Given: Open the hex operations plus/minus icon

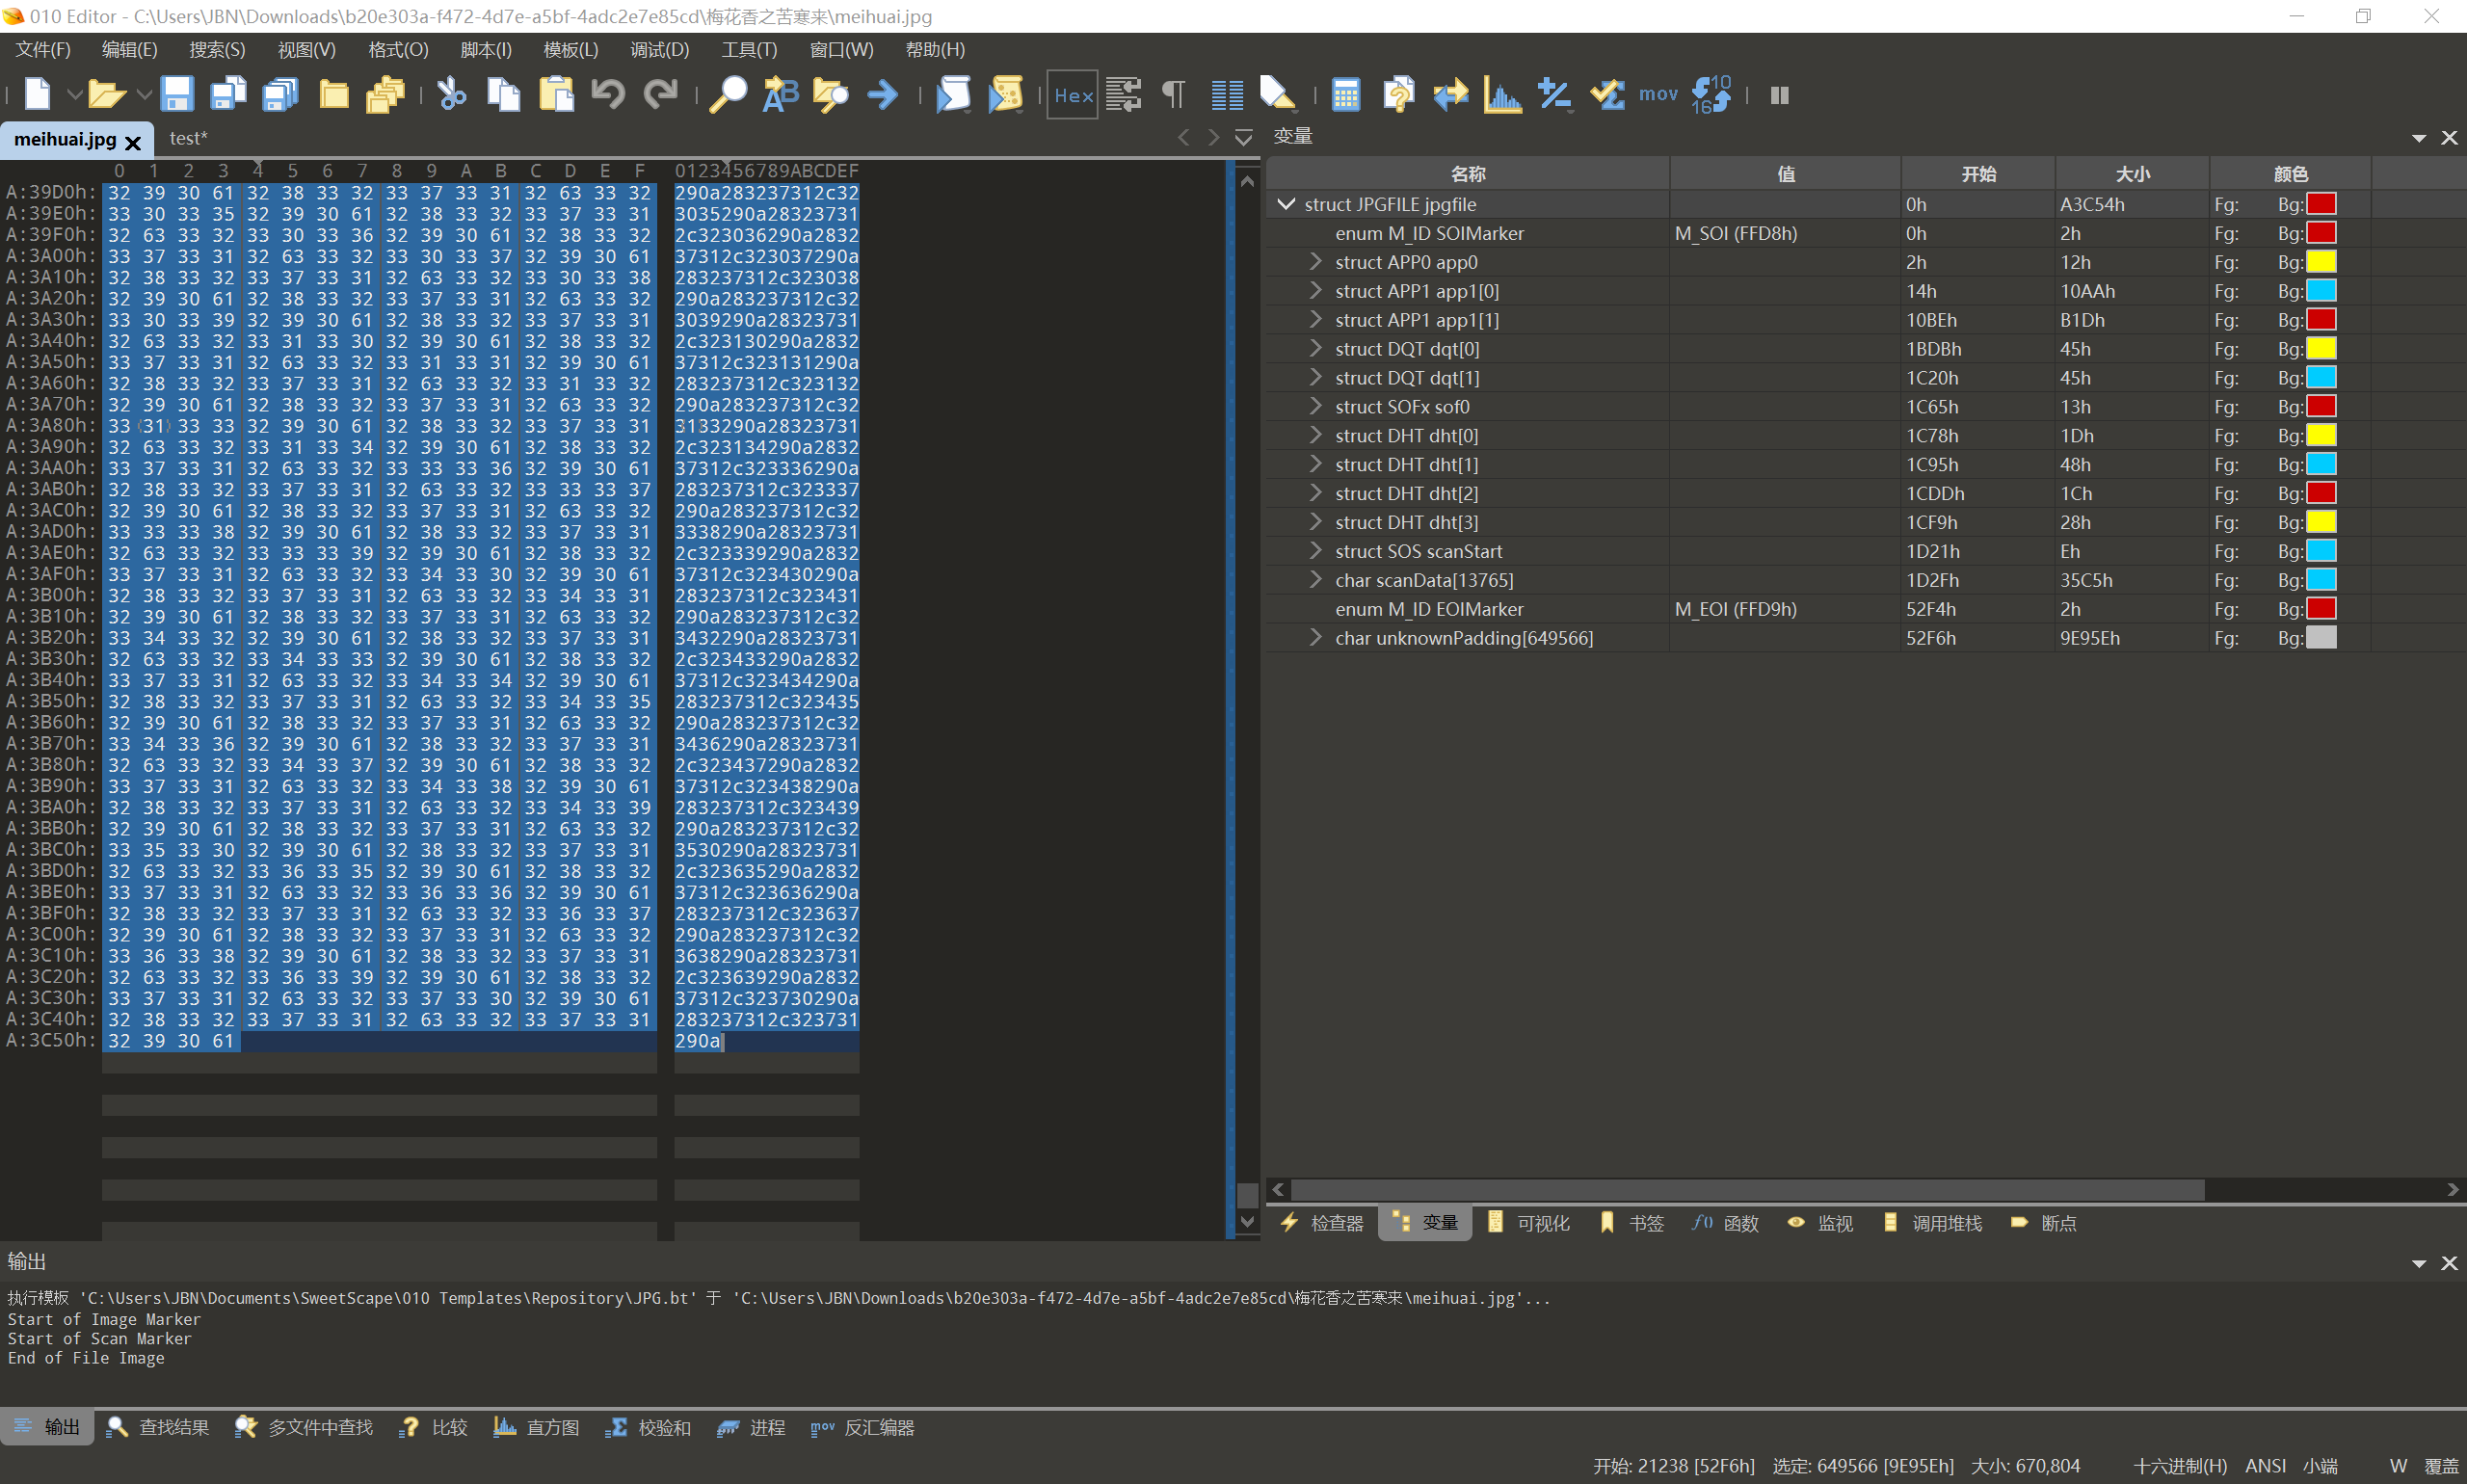Looking at the screenshot, I should click(x=1554, y=95).
